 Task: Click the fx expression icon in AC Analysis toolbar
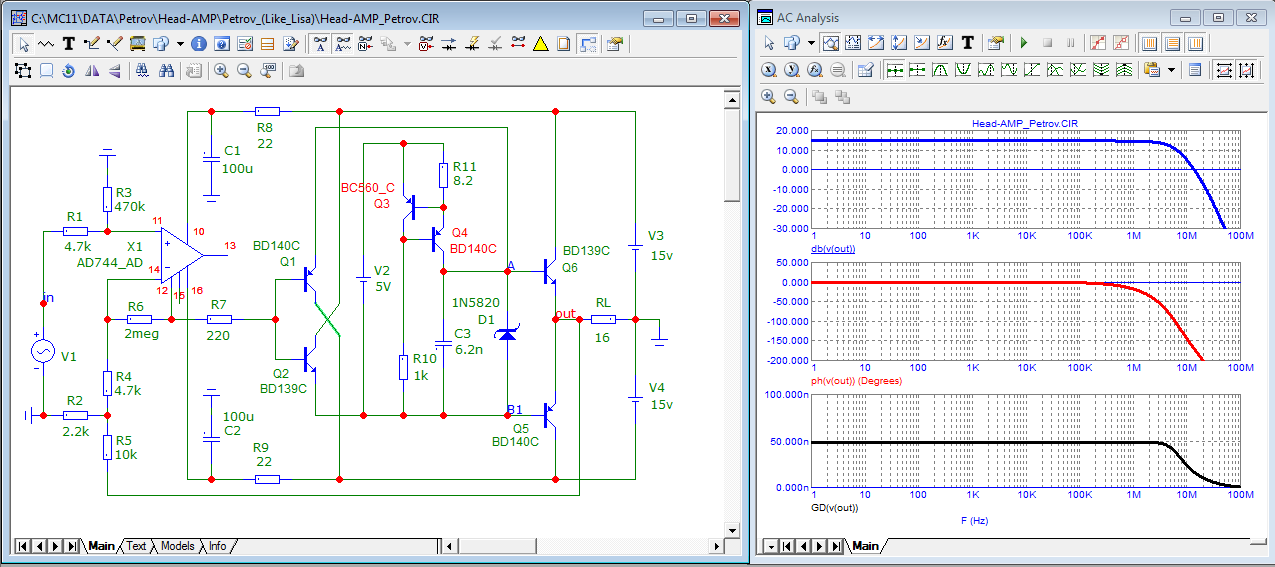click(944, 43)
